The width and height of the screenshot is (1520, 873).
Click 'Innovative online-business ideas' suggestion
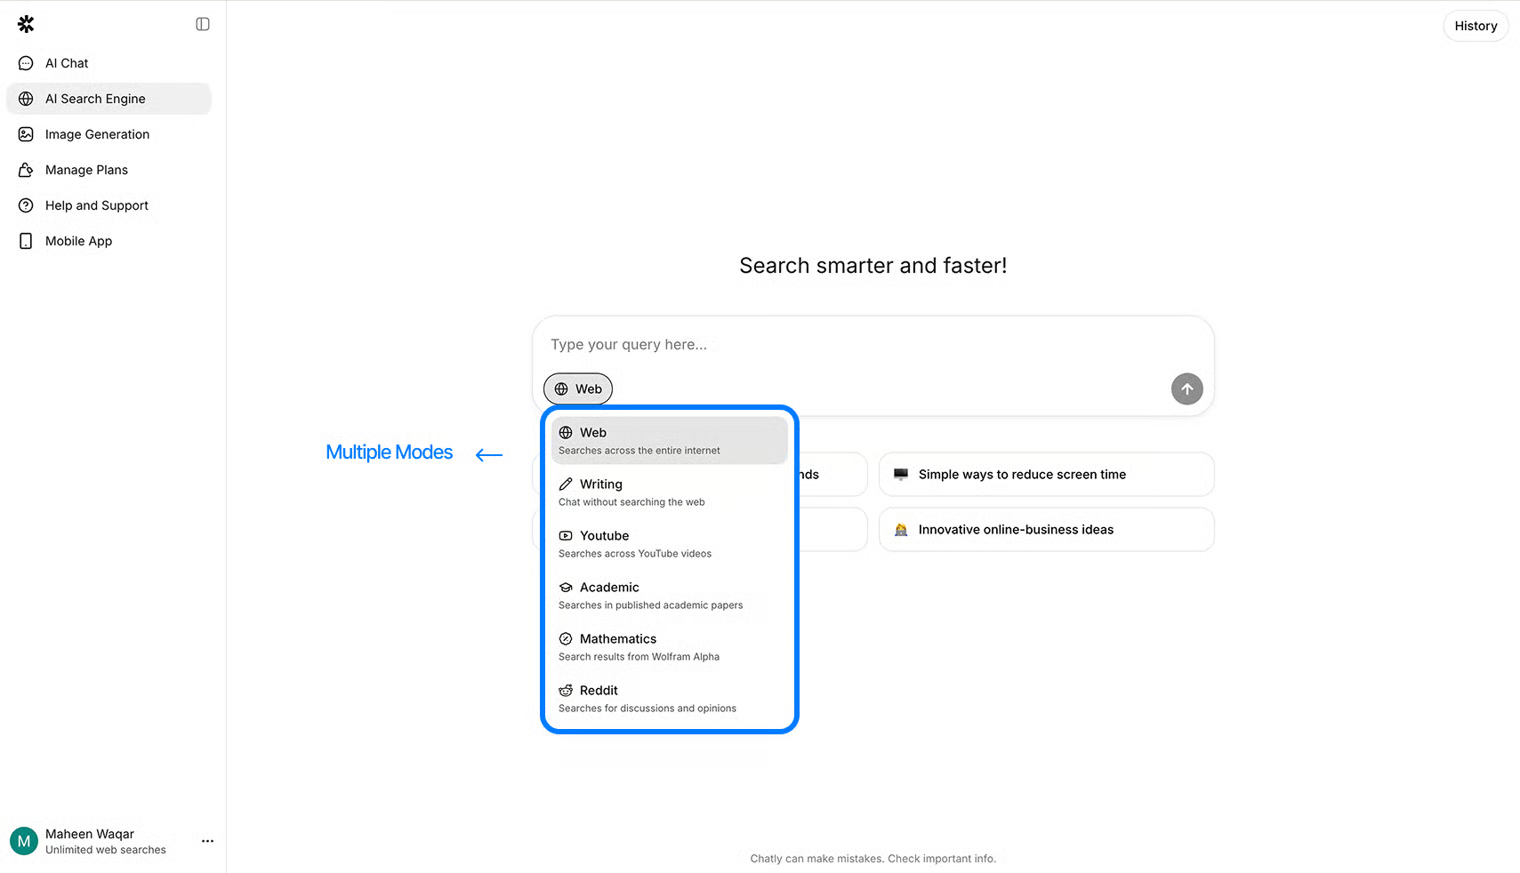(1046, 529)
